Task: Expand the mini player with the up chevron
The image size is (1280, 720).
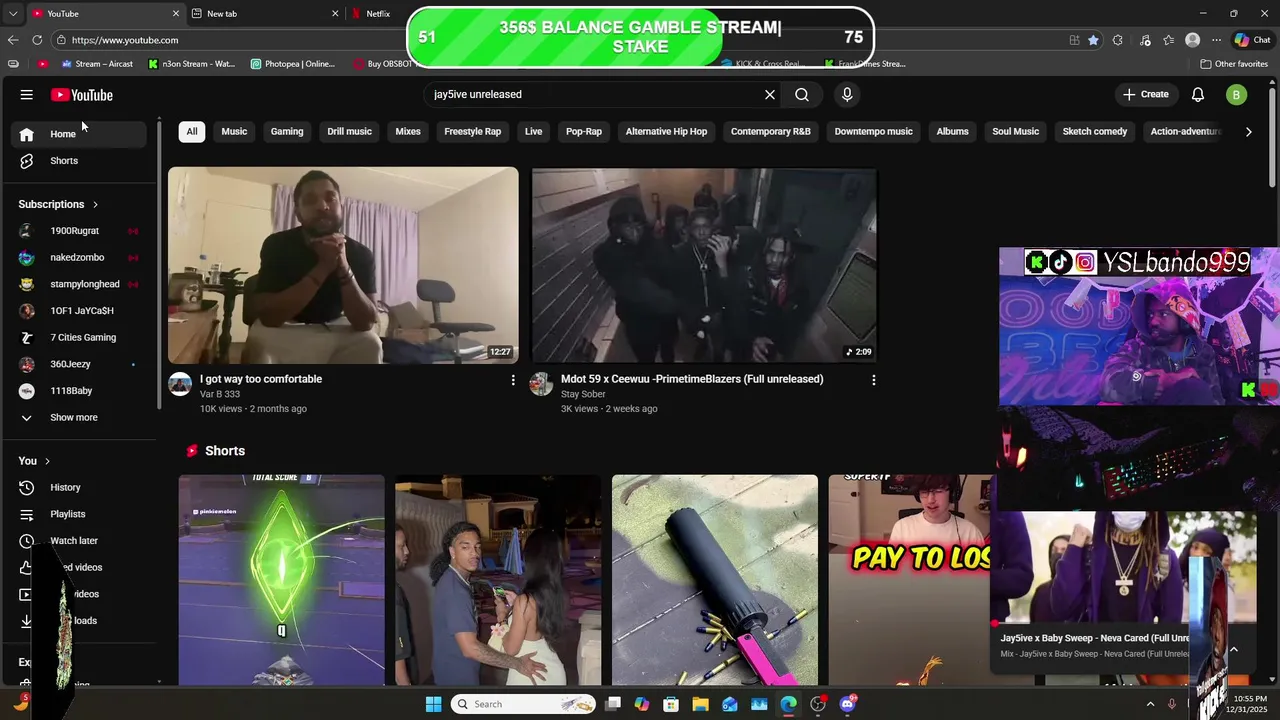Action: click(1233, 650)
